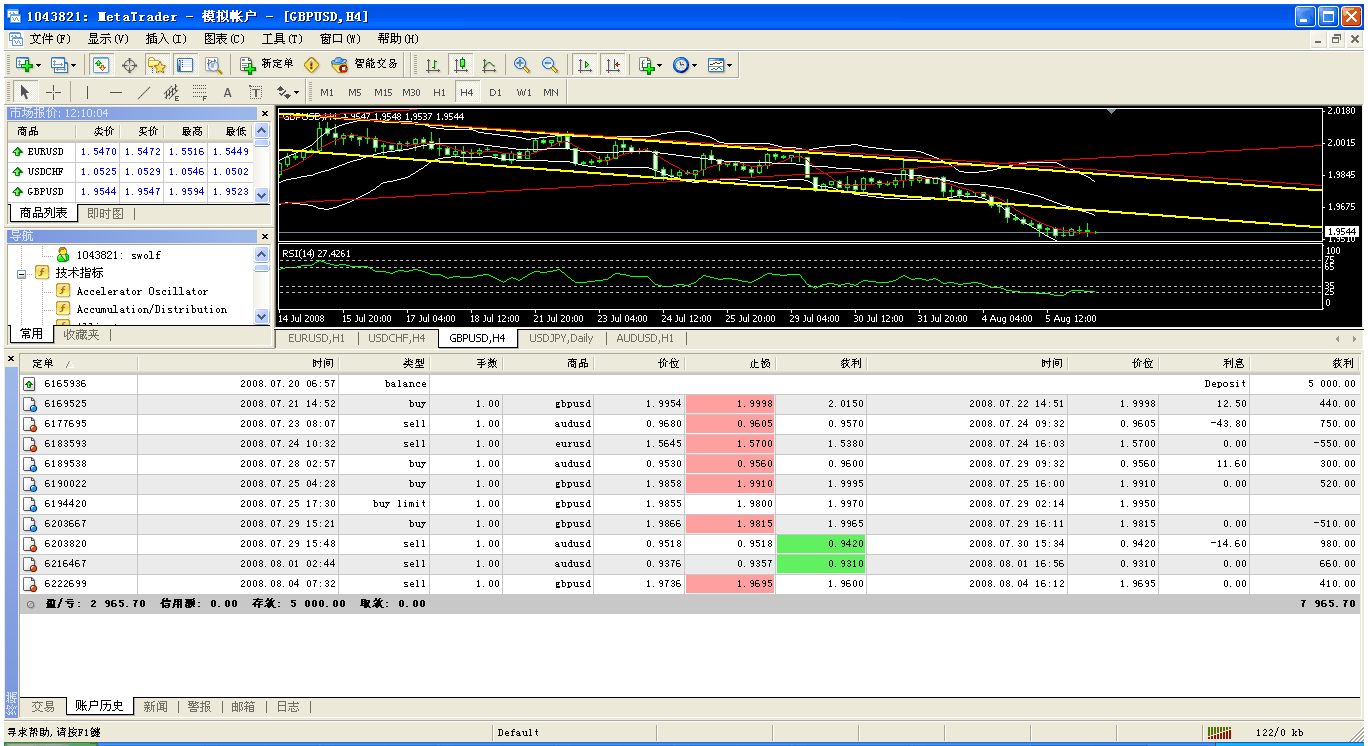Zoom out of the chart
Image resolution: width=1368 pixels, height=746 pixels.
[549, 65]
